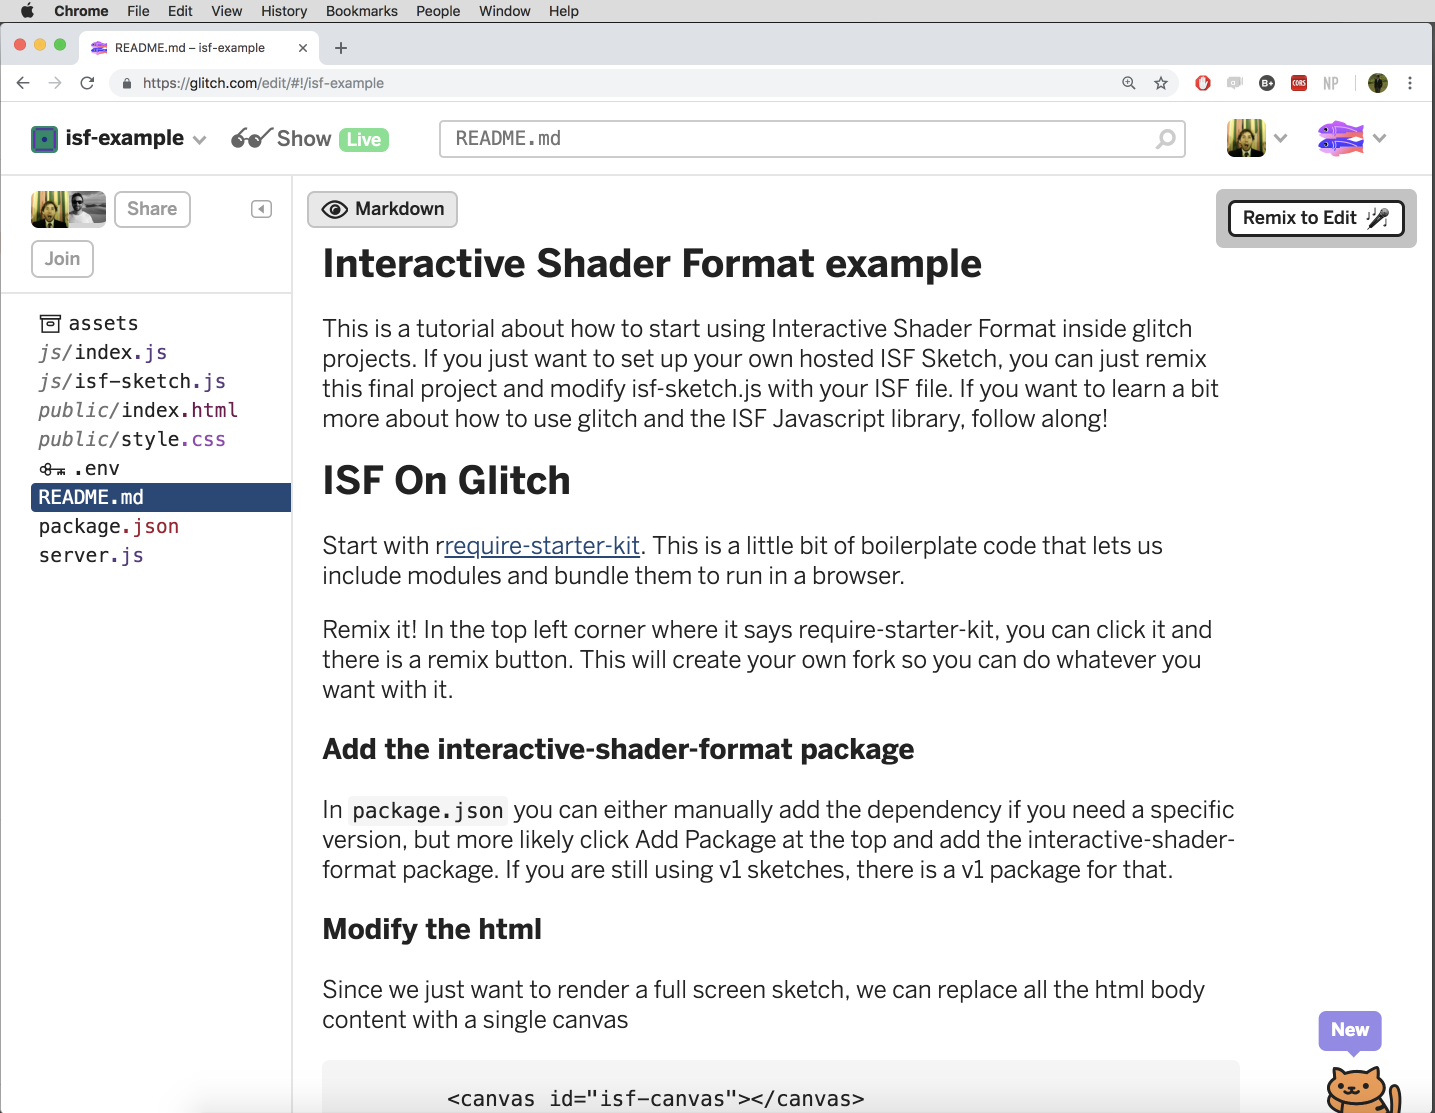Click the Remix to Edit button
Image resolution: width=1435 pixels, height=1113 pixels.
click(1316, 218)
